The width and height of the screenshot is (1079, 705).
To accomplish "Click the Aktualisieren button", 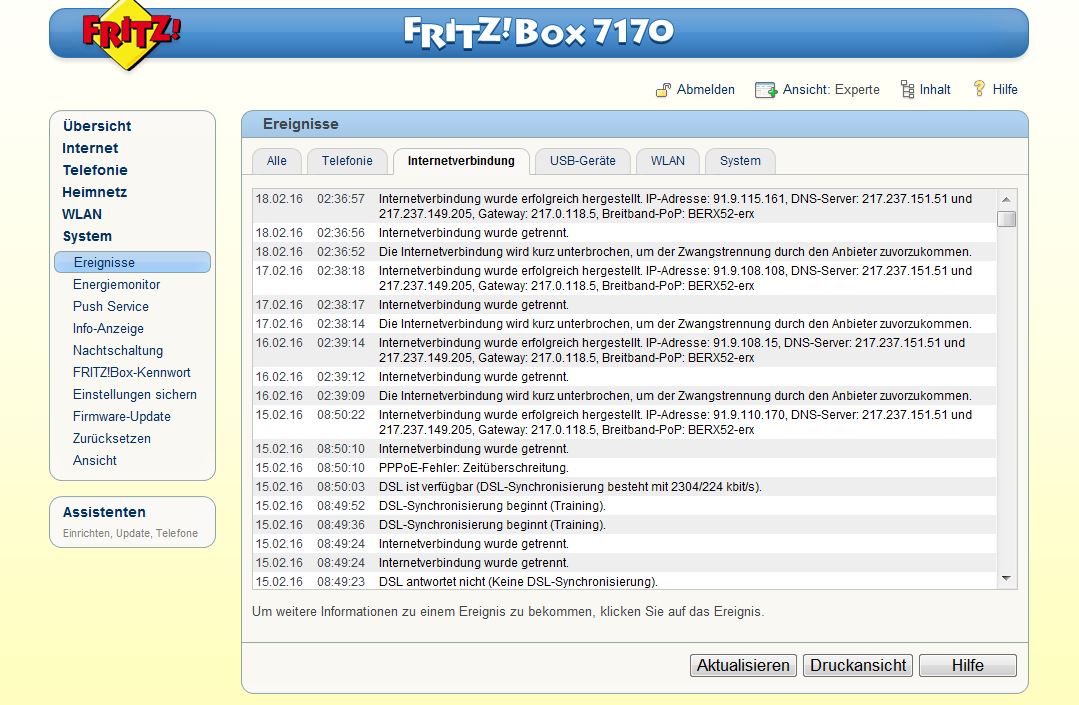I will (743, 665).
